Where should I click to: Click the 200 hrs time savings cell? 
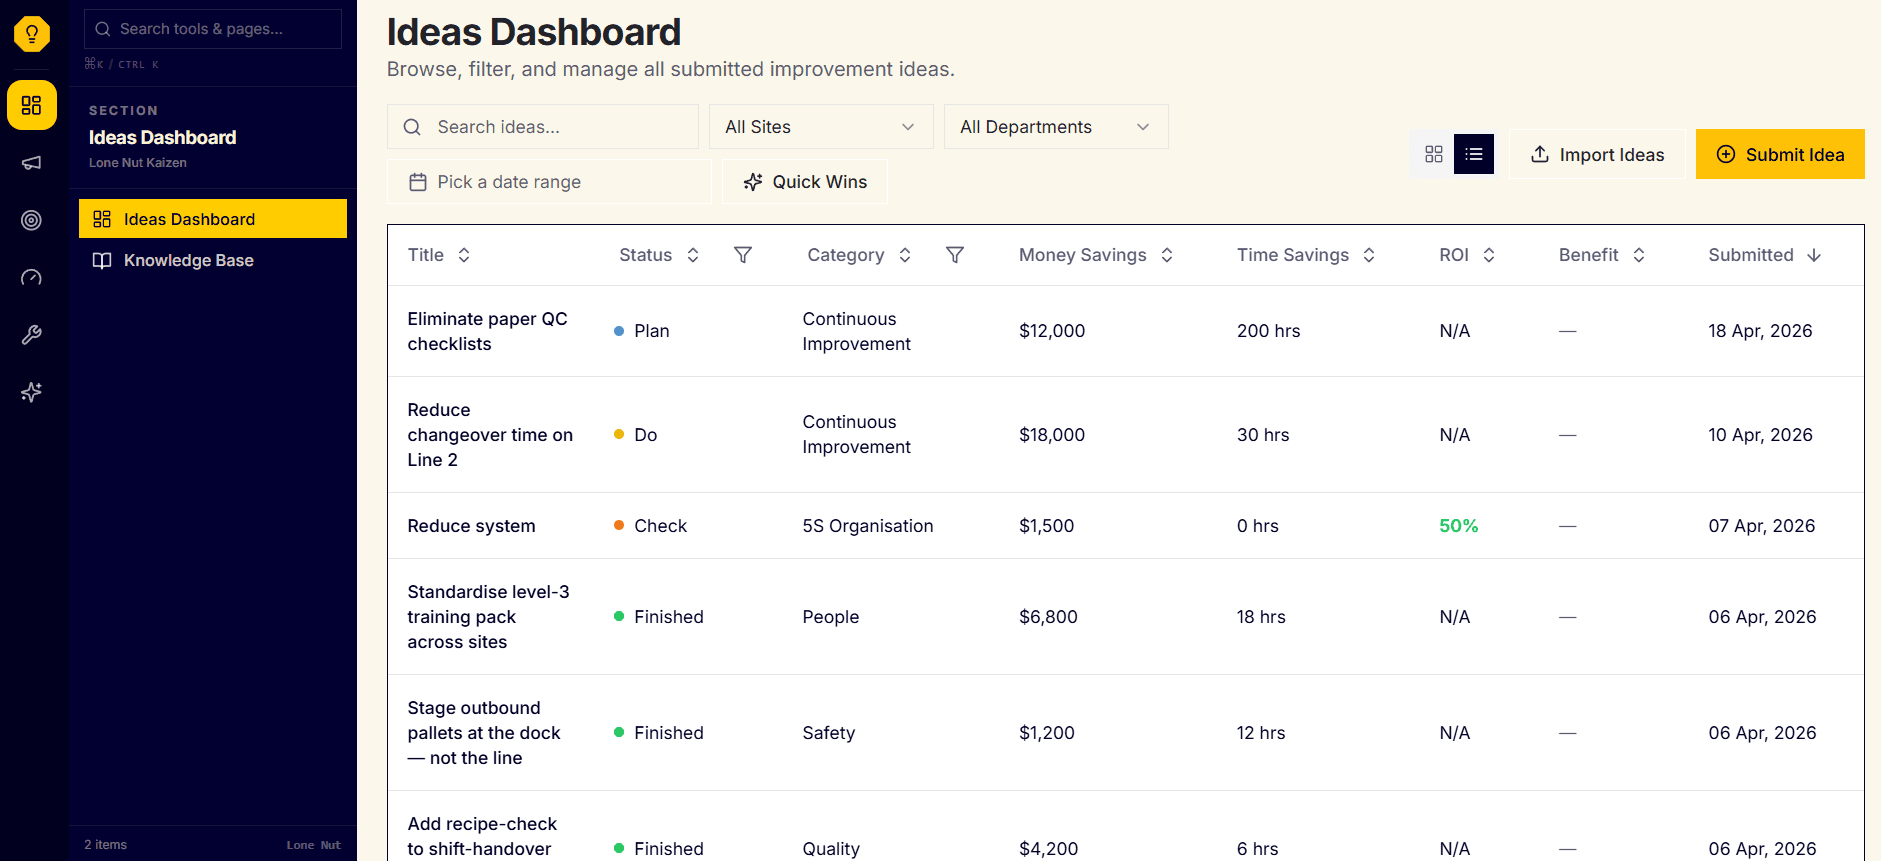[x=1269, y=331]
